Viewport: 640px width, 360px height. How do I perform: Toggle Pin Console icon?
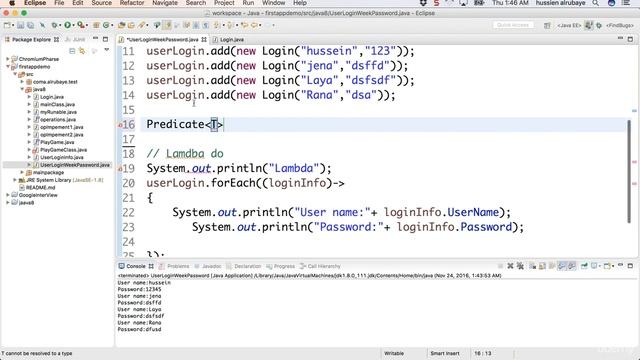click(584, 266)
